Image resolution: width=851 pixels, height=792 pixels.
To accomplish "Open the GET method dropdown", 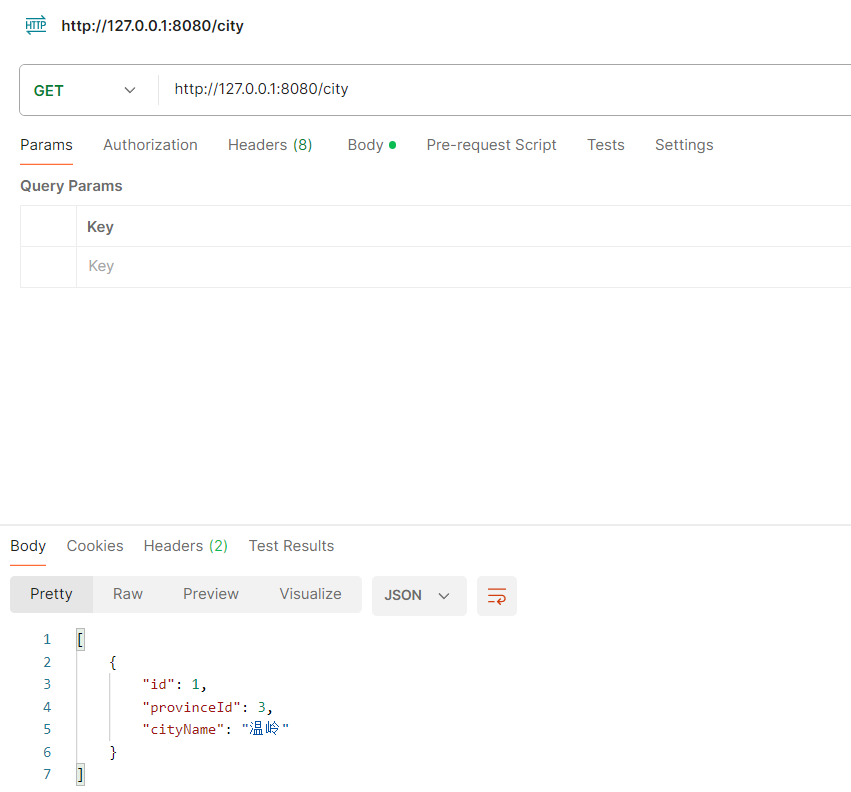I will [85, 90].
